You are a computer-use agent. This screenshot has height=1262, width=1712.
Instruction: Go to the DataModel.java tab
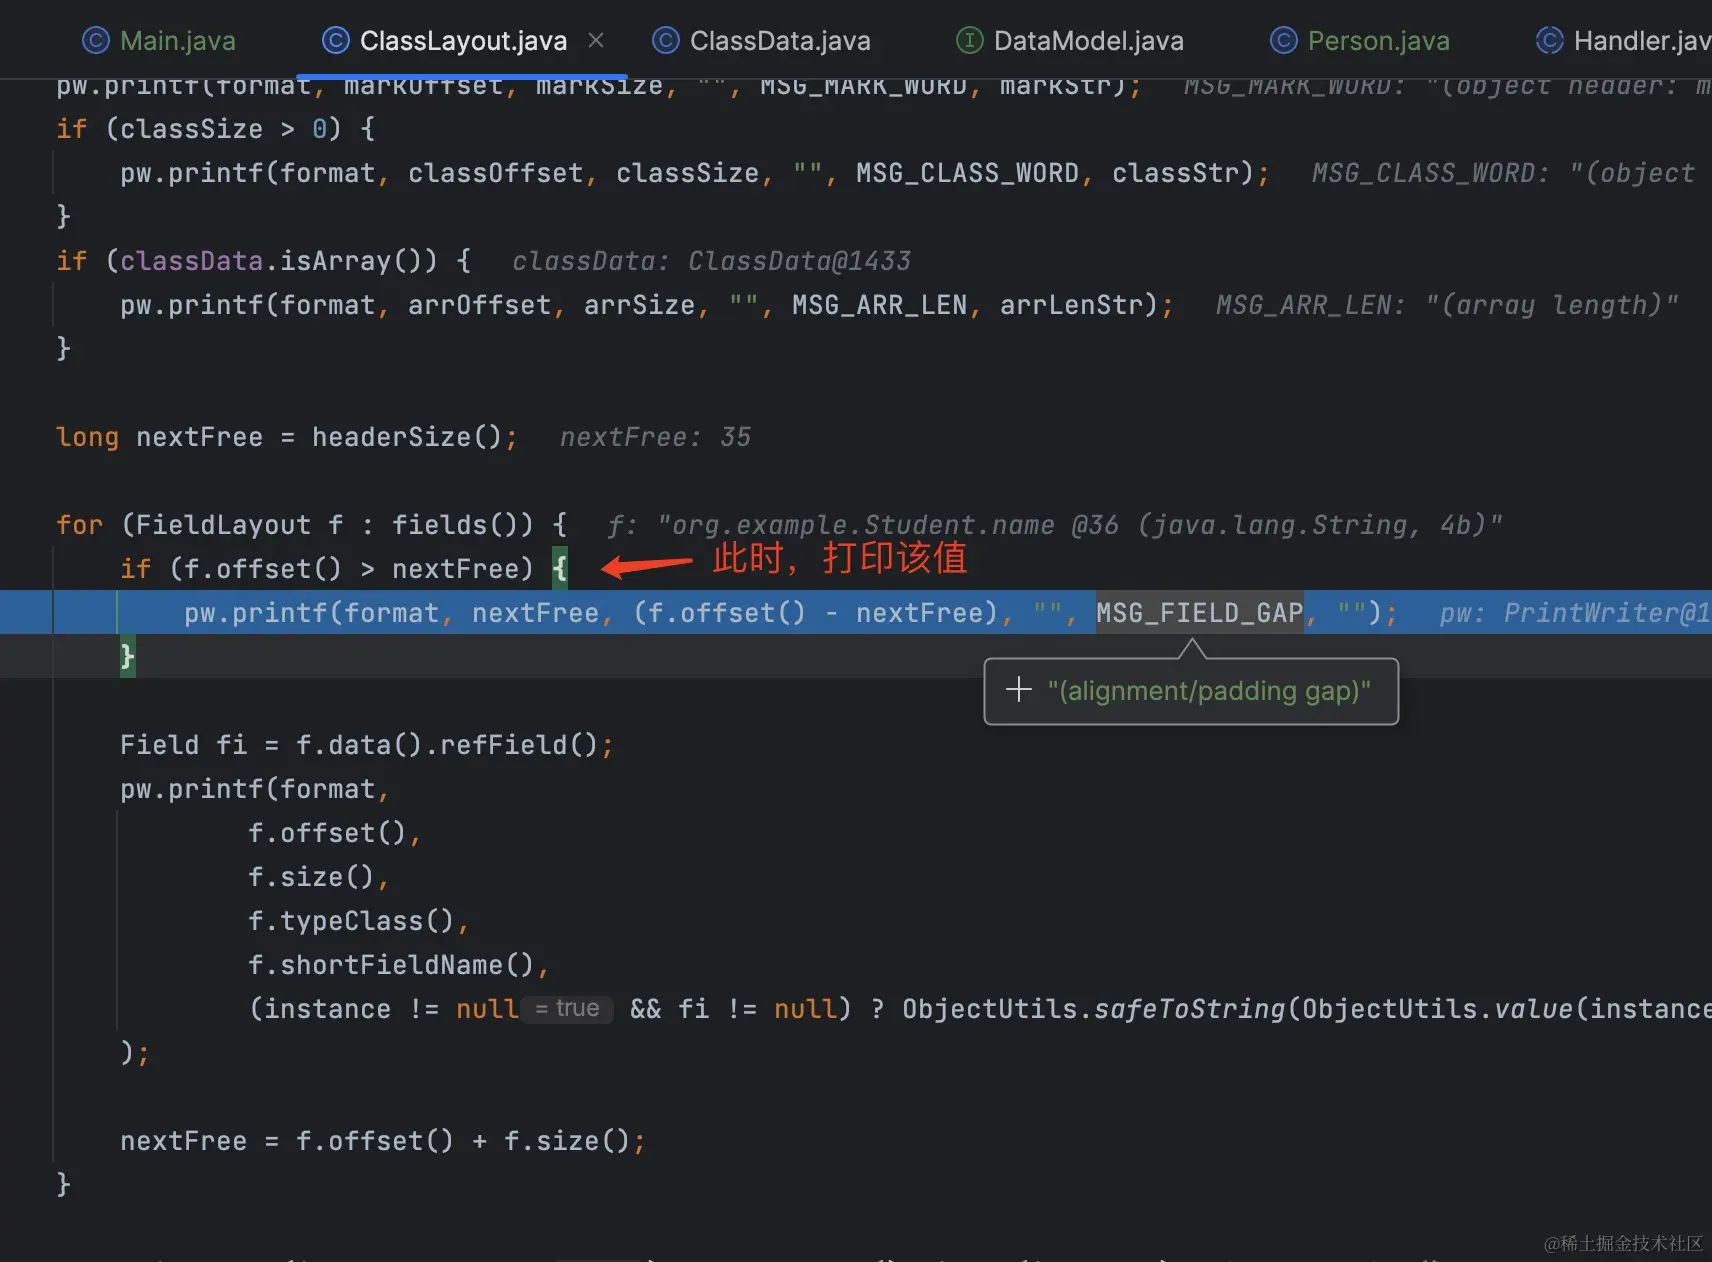click(1070, 40)
